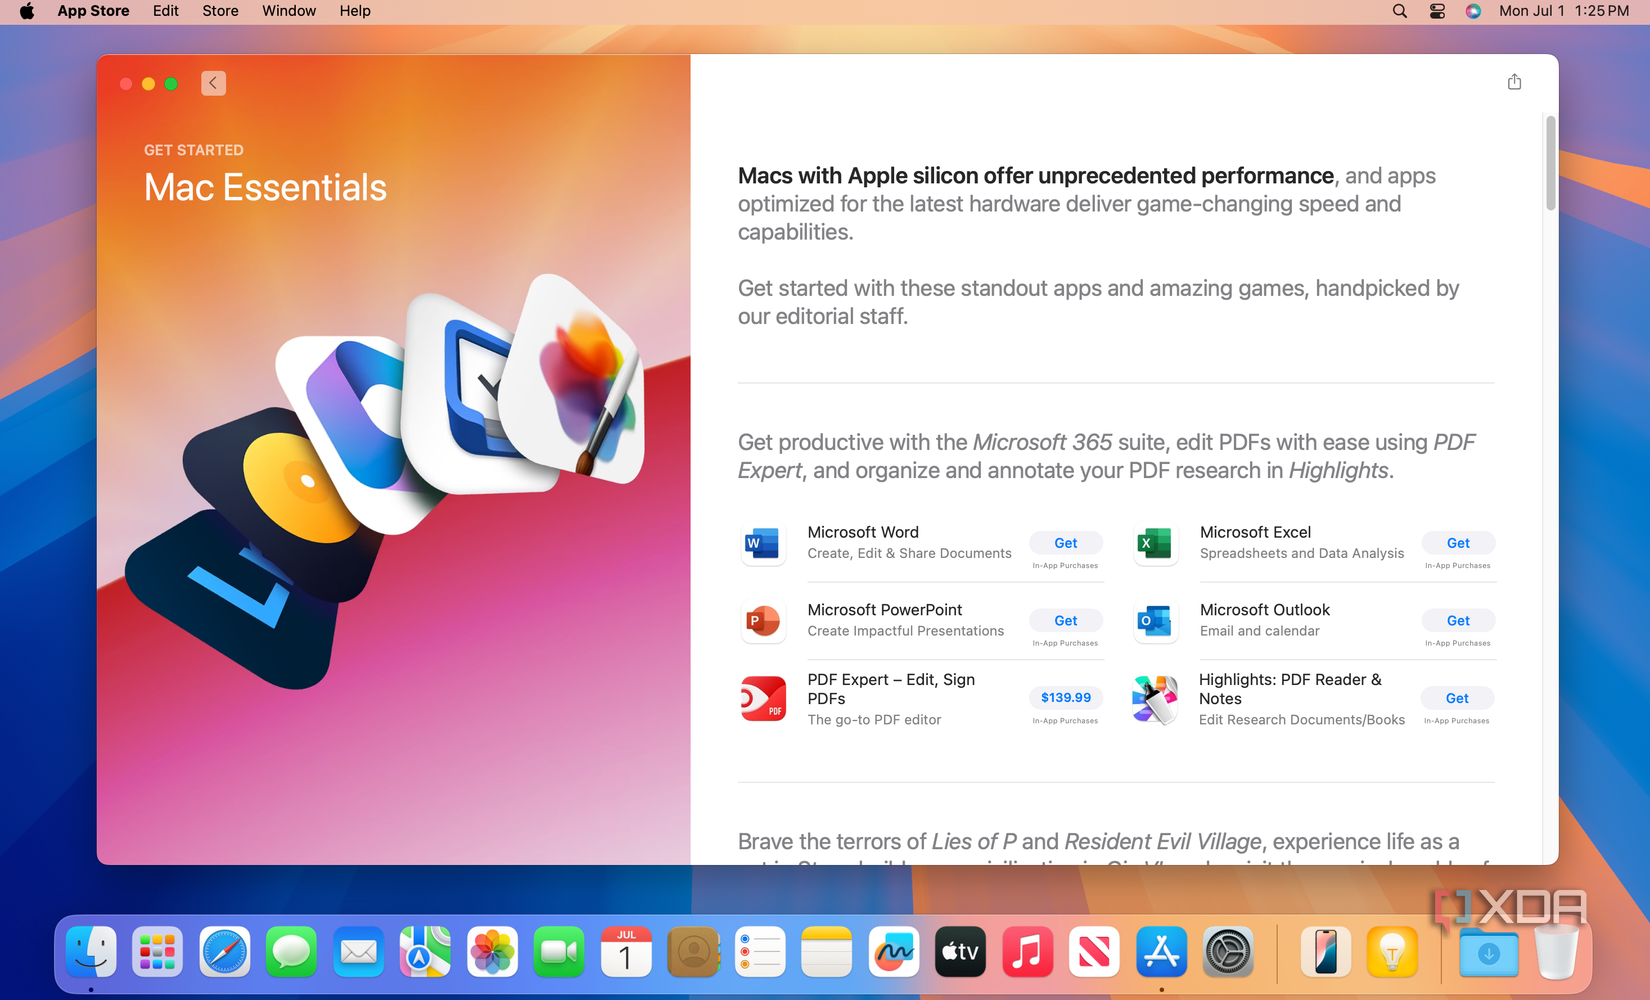
Task: Buy PDF Expert for $139.99
Action: [x=1065, y=697]
